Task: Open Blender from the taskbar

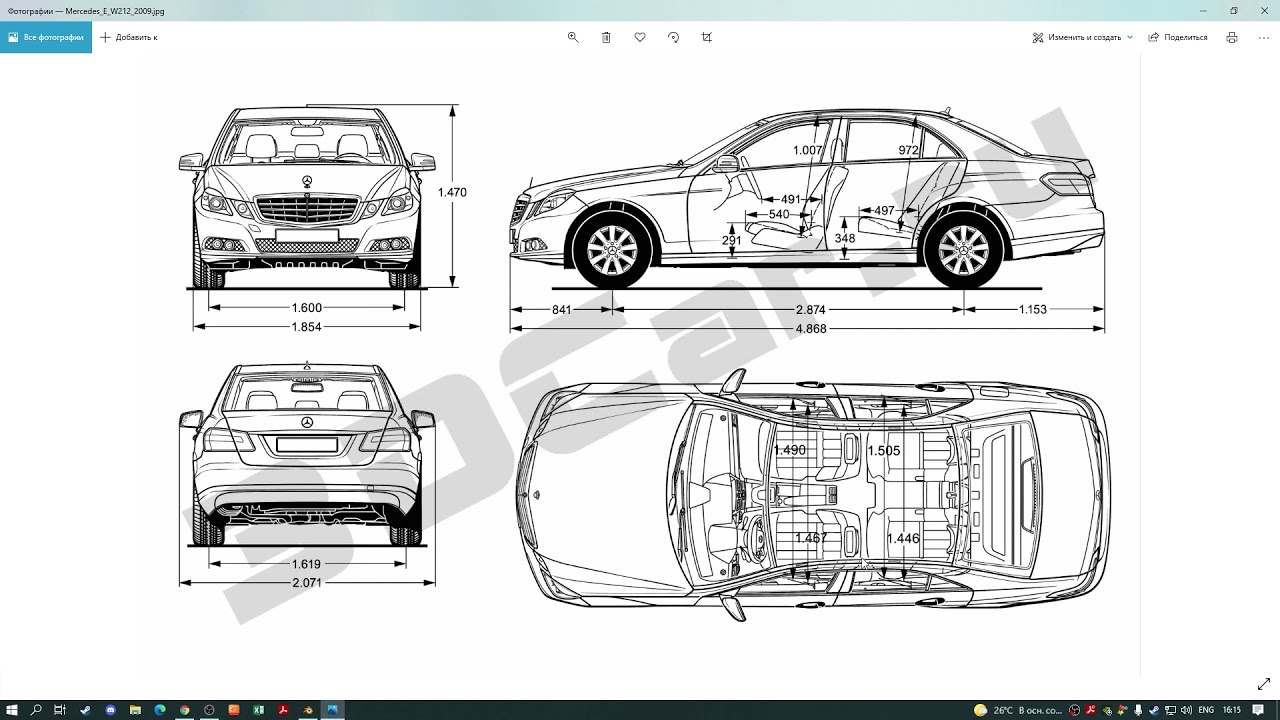Action: pyautogui.click(x=308, y=710)
